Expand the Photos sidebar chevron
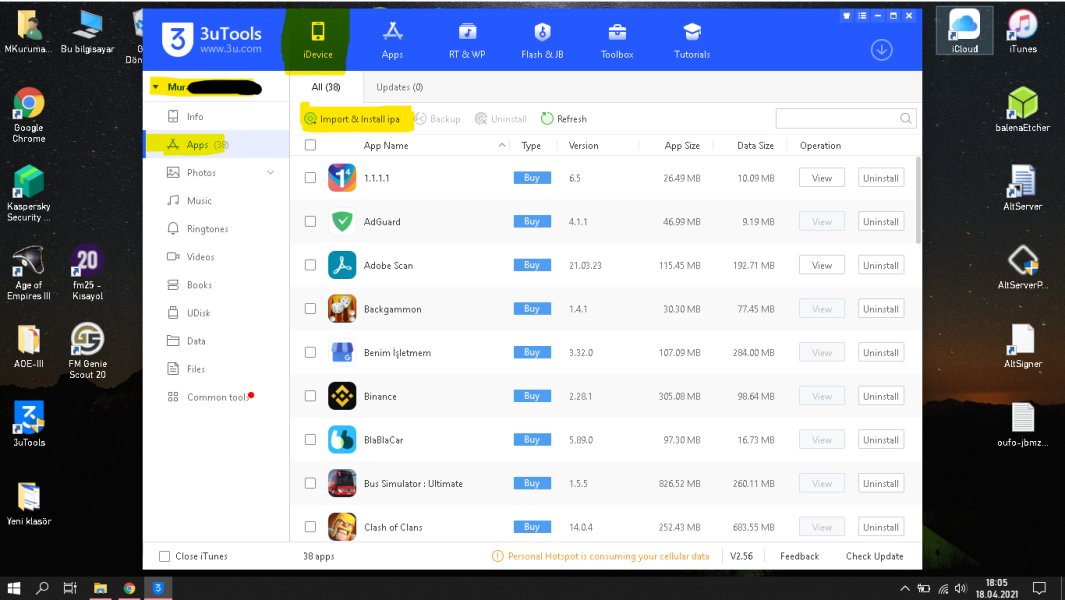Screen dimensions: 1065x600 [270, 173]
